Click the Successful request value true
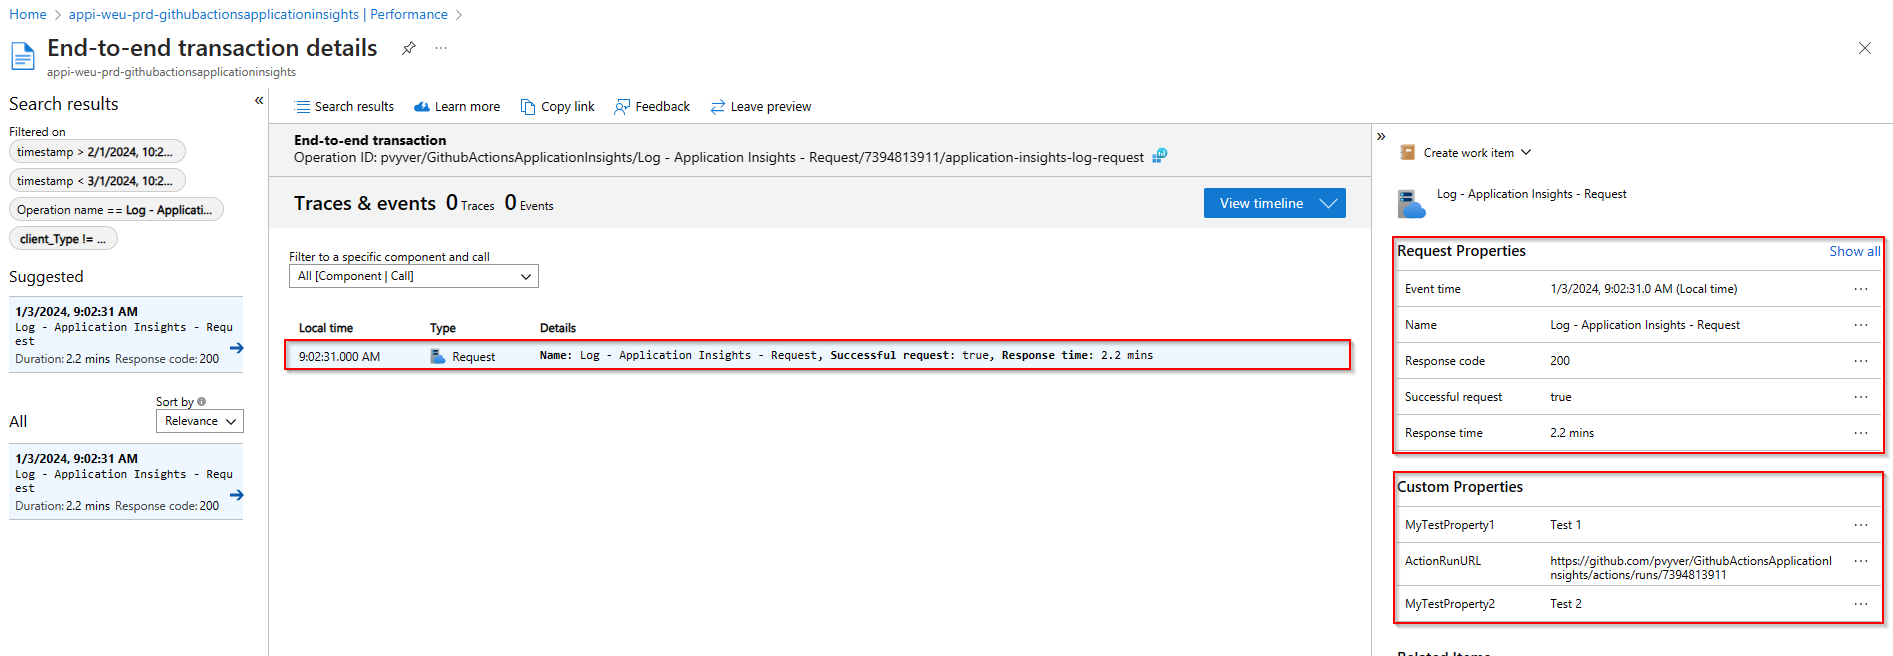The height and width of the screenshot is (656, 1893). click(x=1561, y=397)
